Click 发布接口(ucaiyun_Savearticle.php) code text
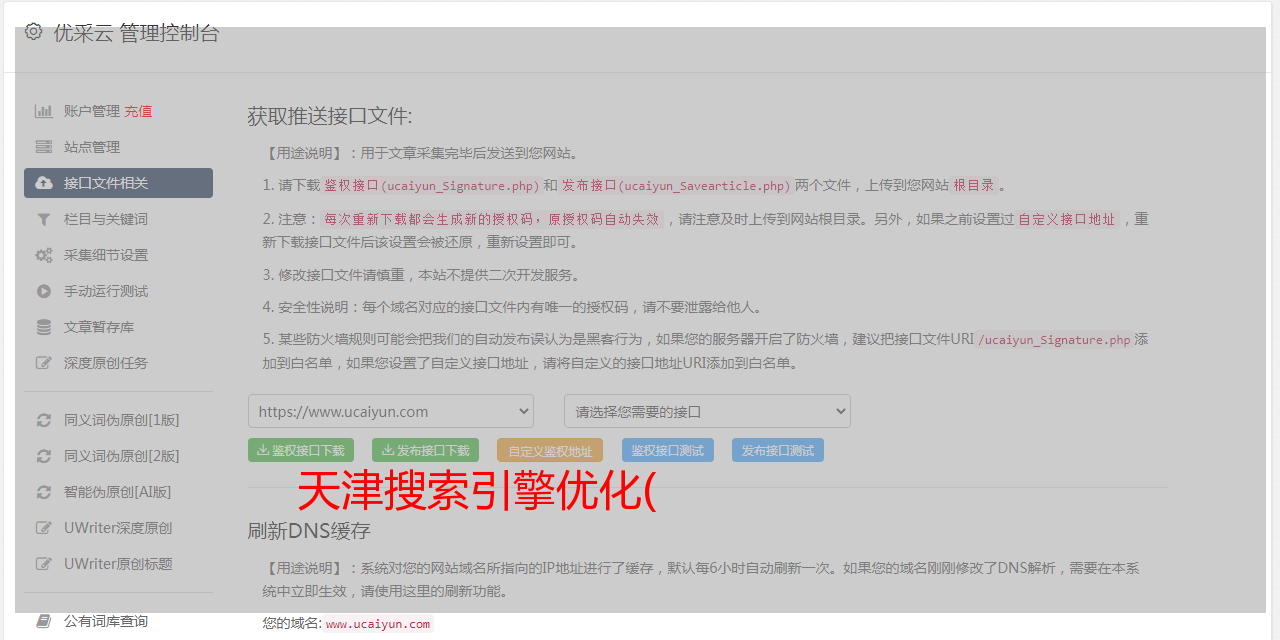Image resolution: width=1280 pixels, height=640 pixels. 676,186
